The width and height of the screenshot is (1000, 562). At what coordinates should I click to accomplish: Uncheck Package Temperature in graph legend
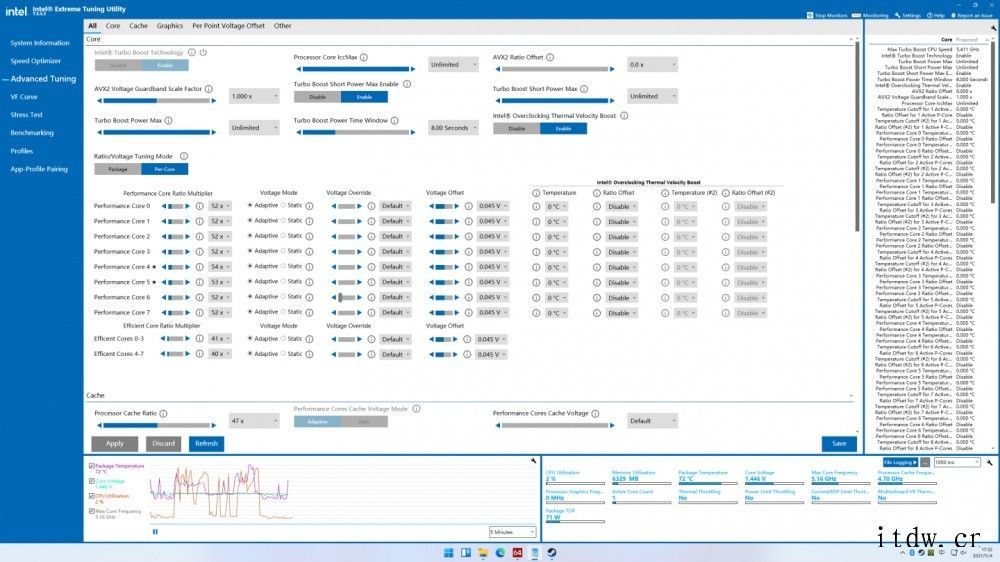coord(92,466)
